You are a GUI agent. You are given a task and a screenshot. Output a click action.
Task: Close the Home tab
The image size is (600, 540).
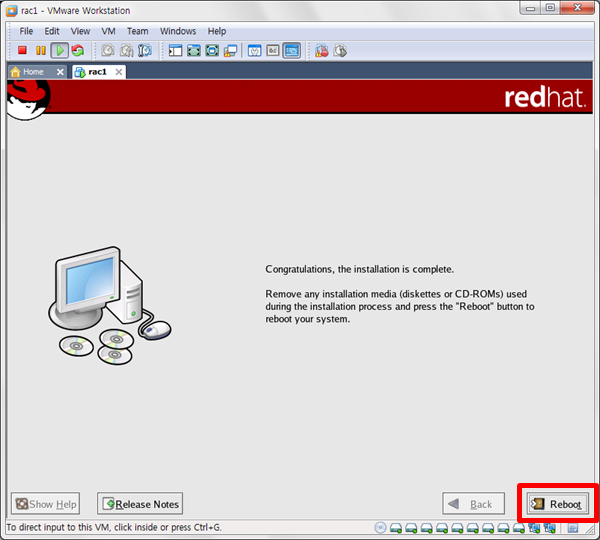pos(60,72)
